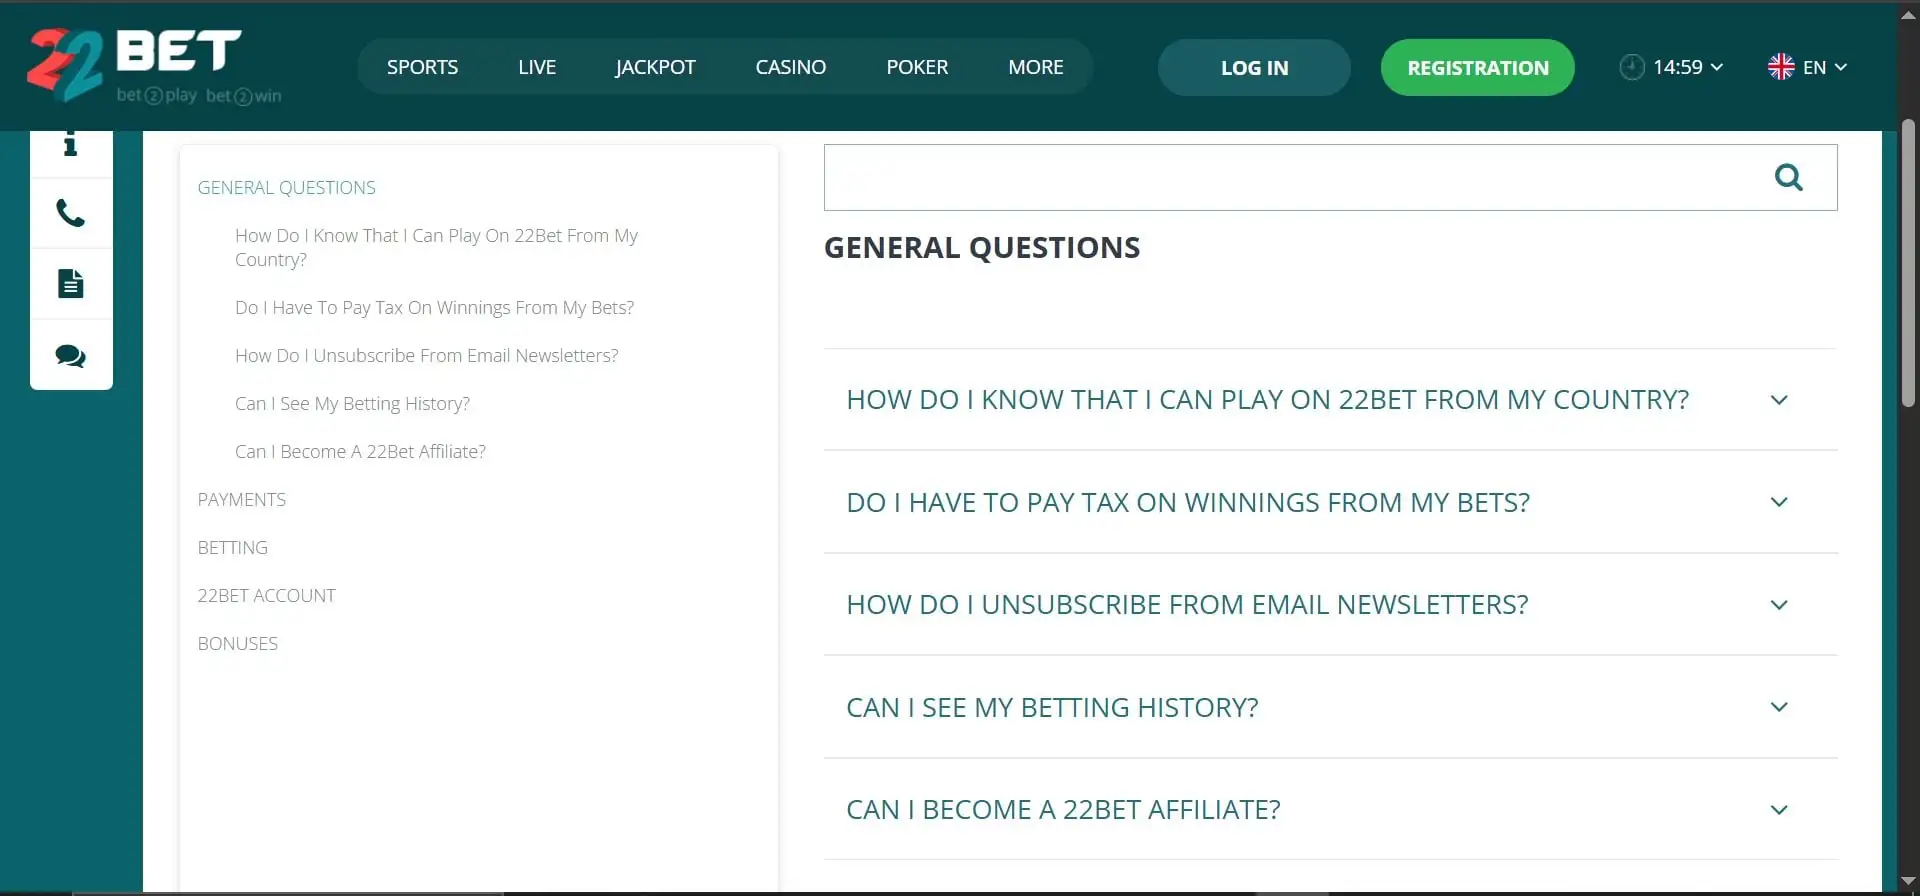Click question CAN I SEE MY BETTING HISTORY

1052,707
